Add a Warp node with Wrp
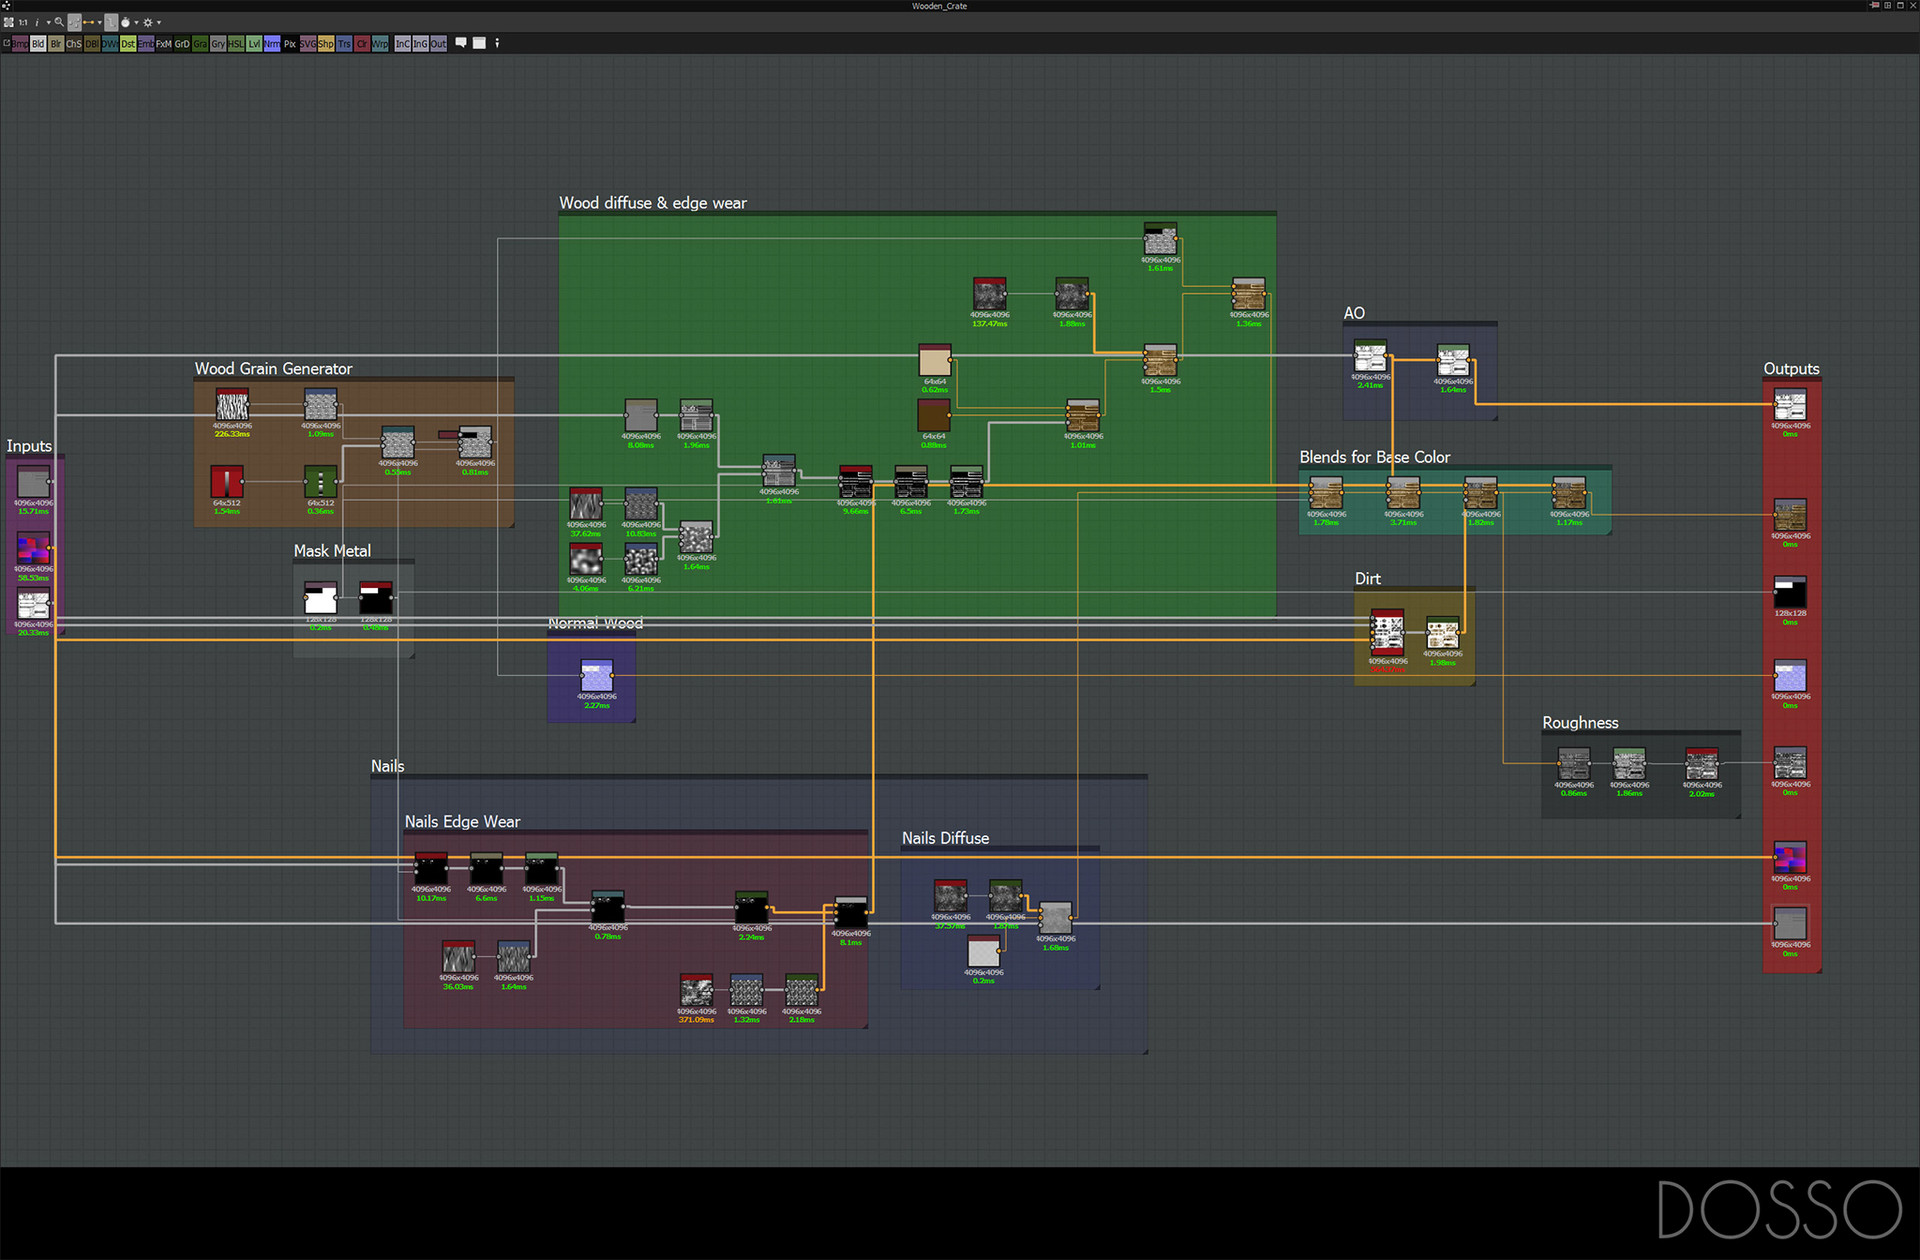Viewport: 1920px width, 1260px height. click(x=380, y=44)
